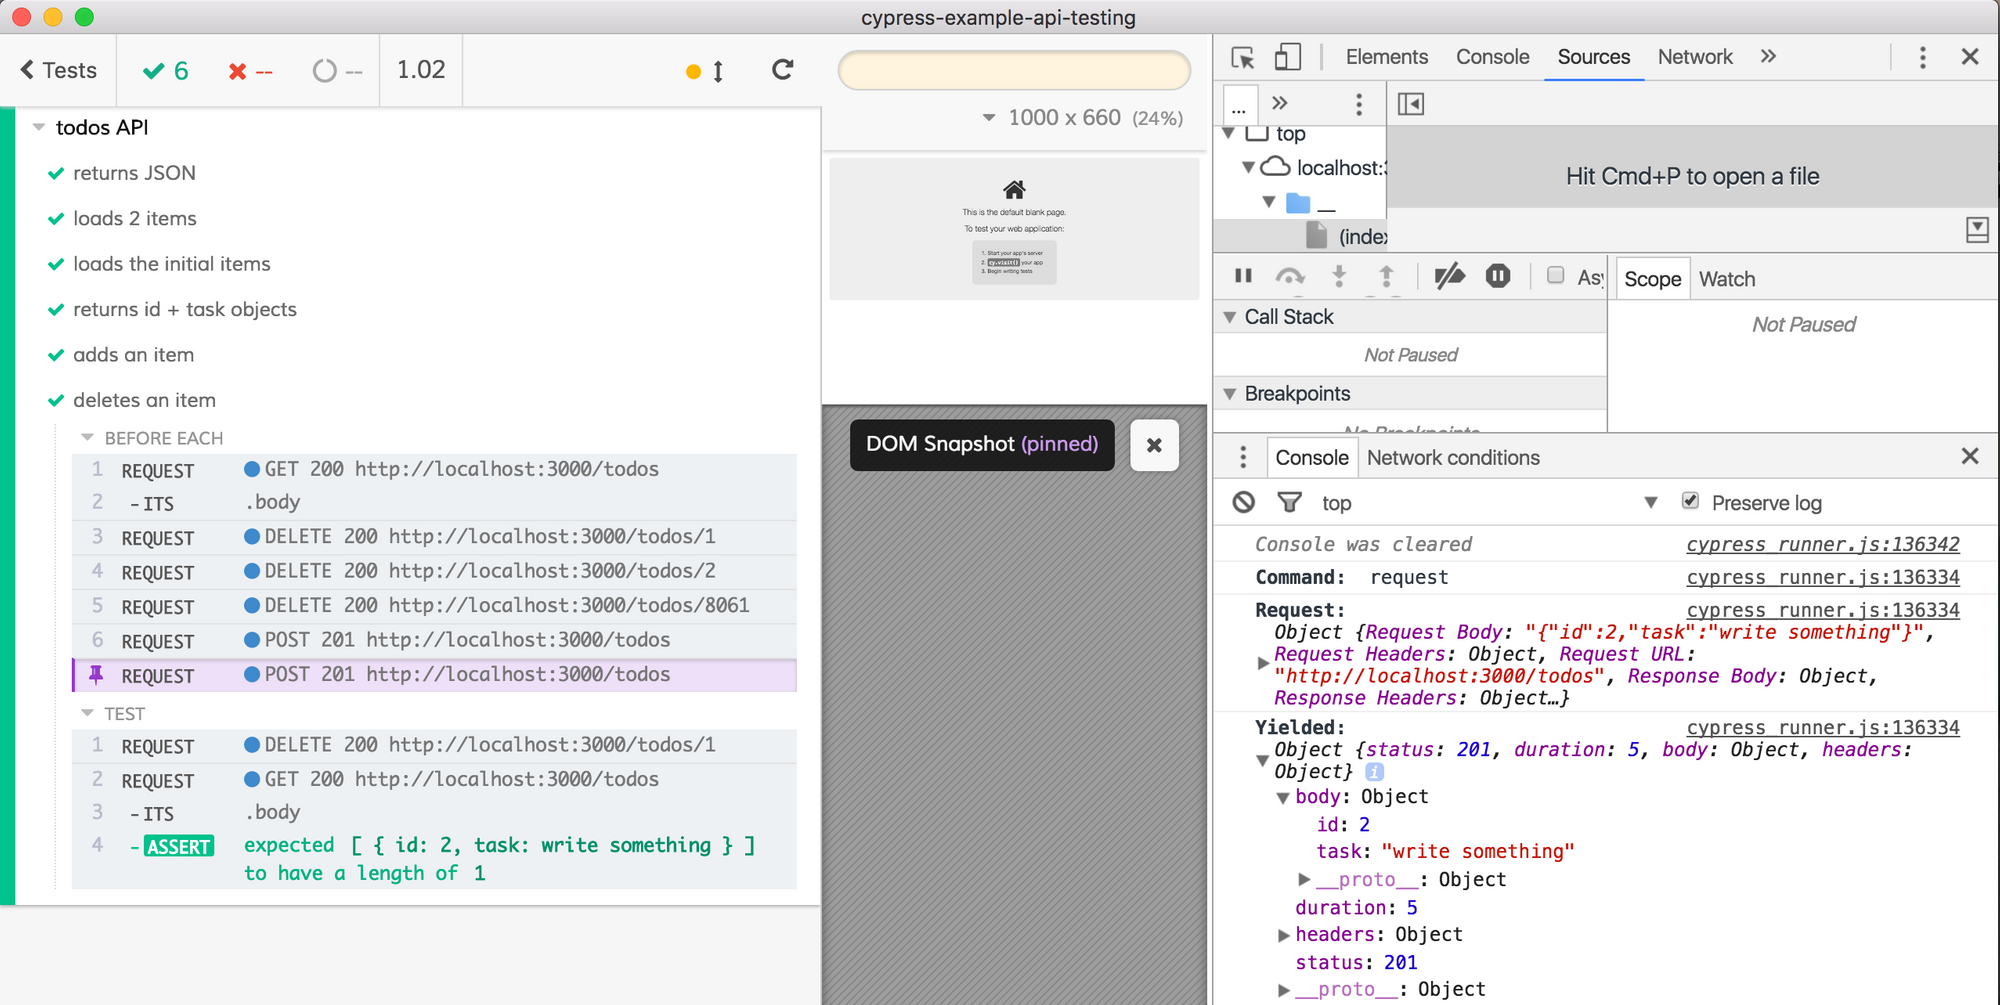Click the Cypress URL address bar
The height and width of the screenshot is (1005, 2000).
[1014, 71]
